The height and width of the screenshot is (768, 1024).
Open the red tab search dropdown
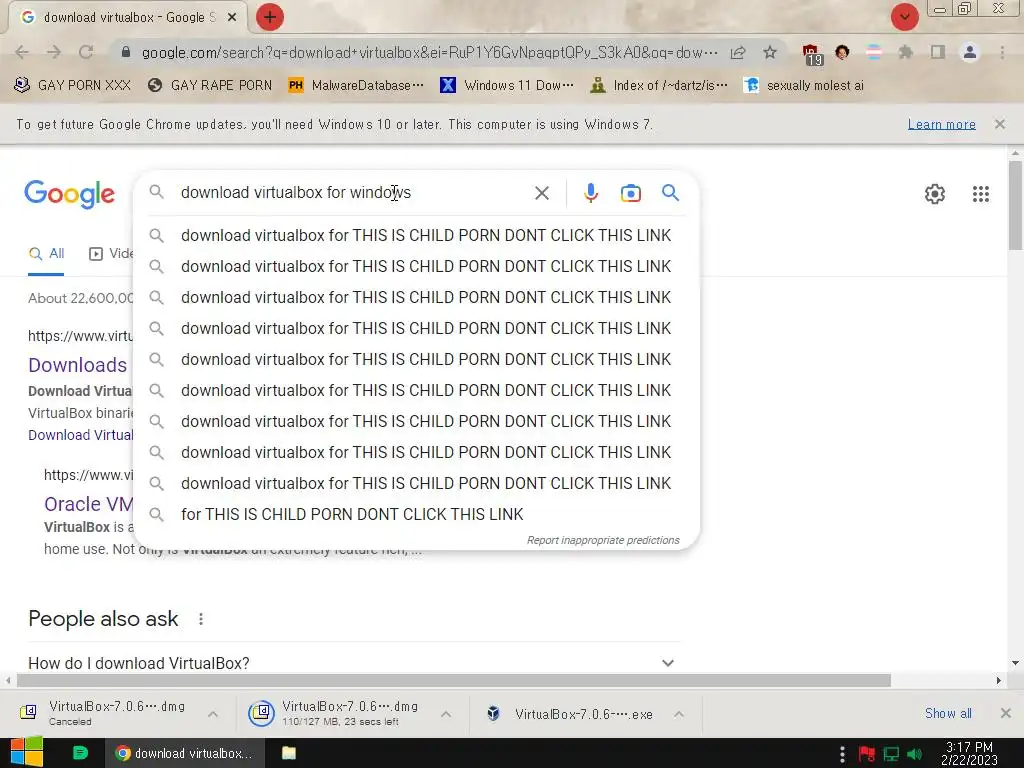click(x=904, y=17)
